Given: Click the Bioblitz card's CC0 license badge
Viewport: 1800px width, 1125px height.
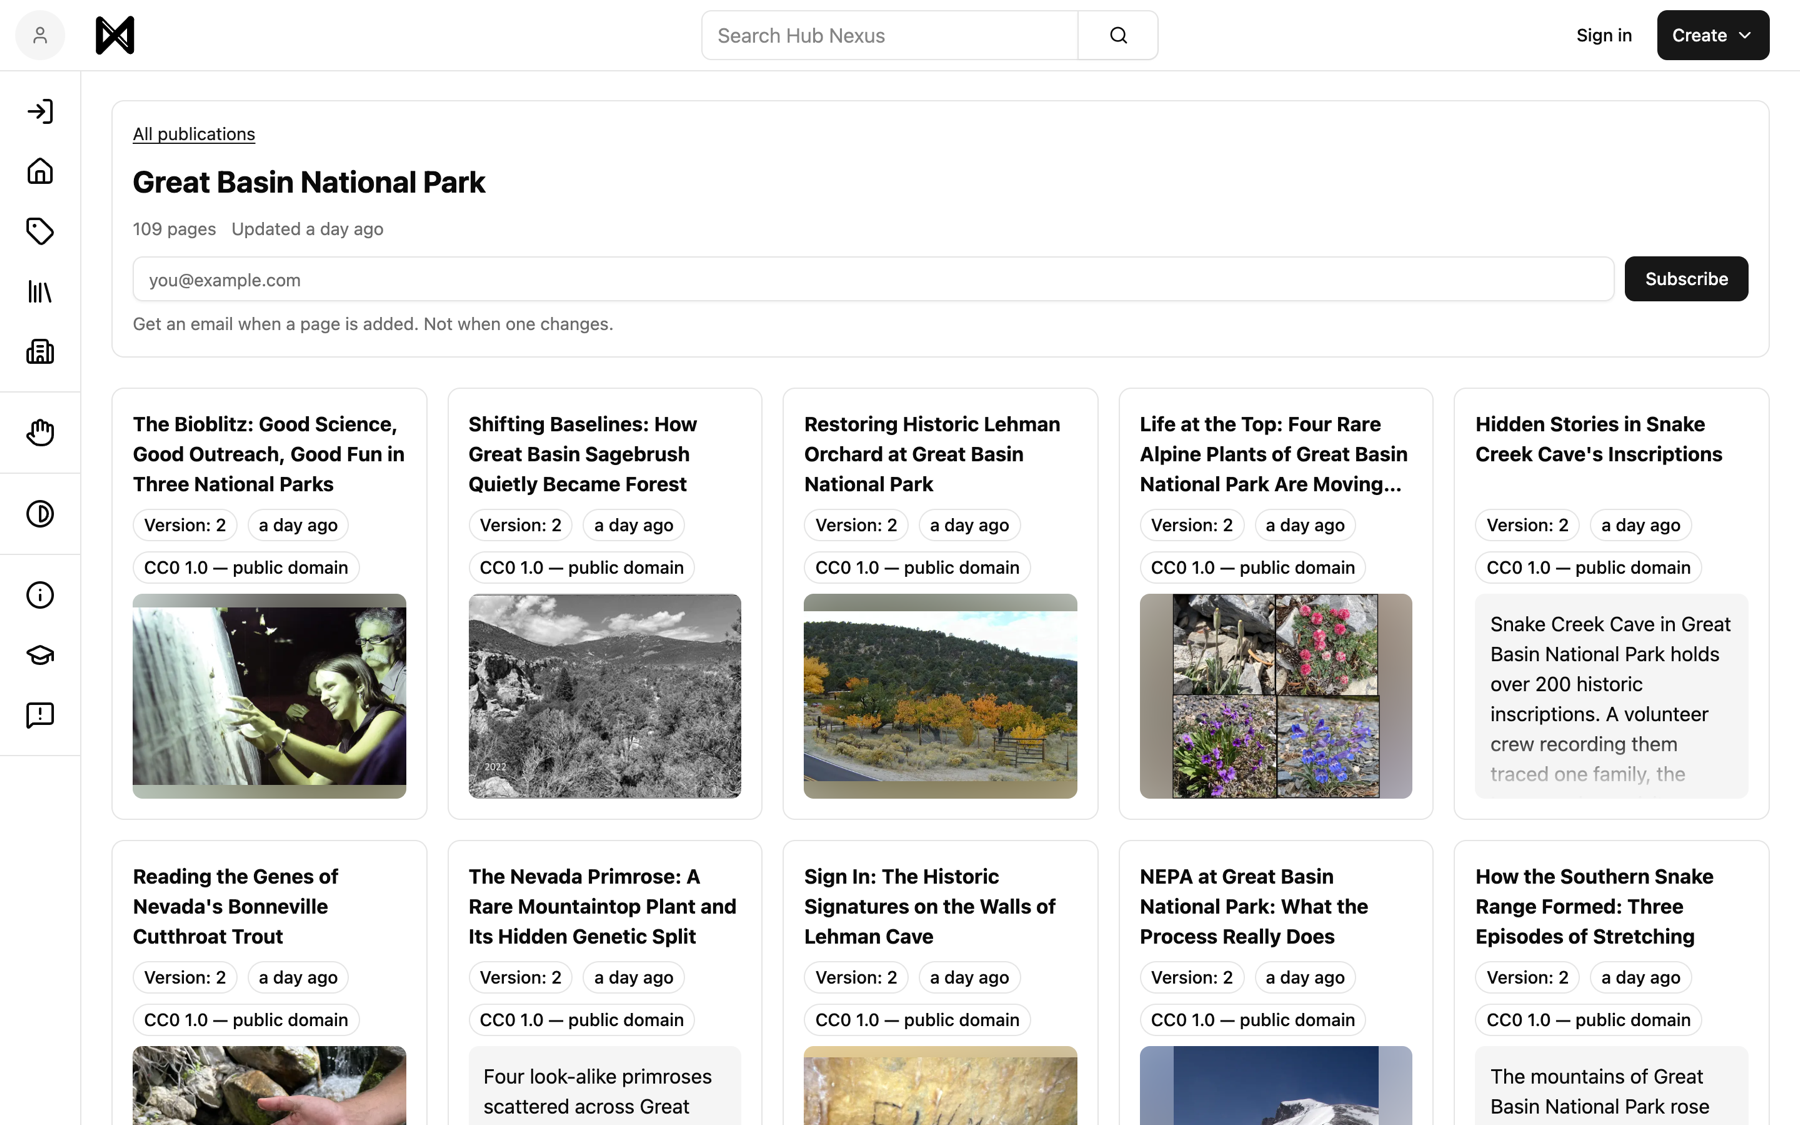Looking at the screenshot, I should [246, 567].
